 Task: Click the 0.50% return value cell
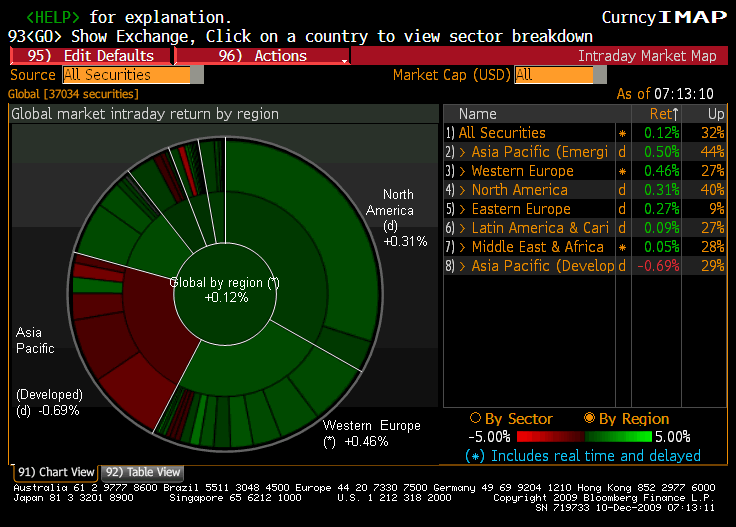click(x=661, y=152)
